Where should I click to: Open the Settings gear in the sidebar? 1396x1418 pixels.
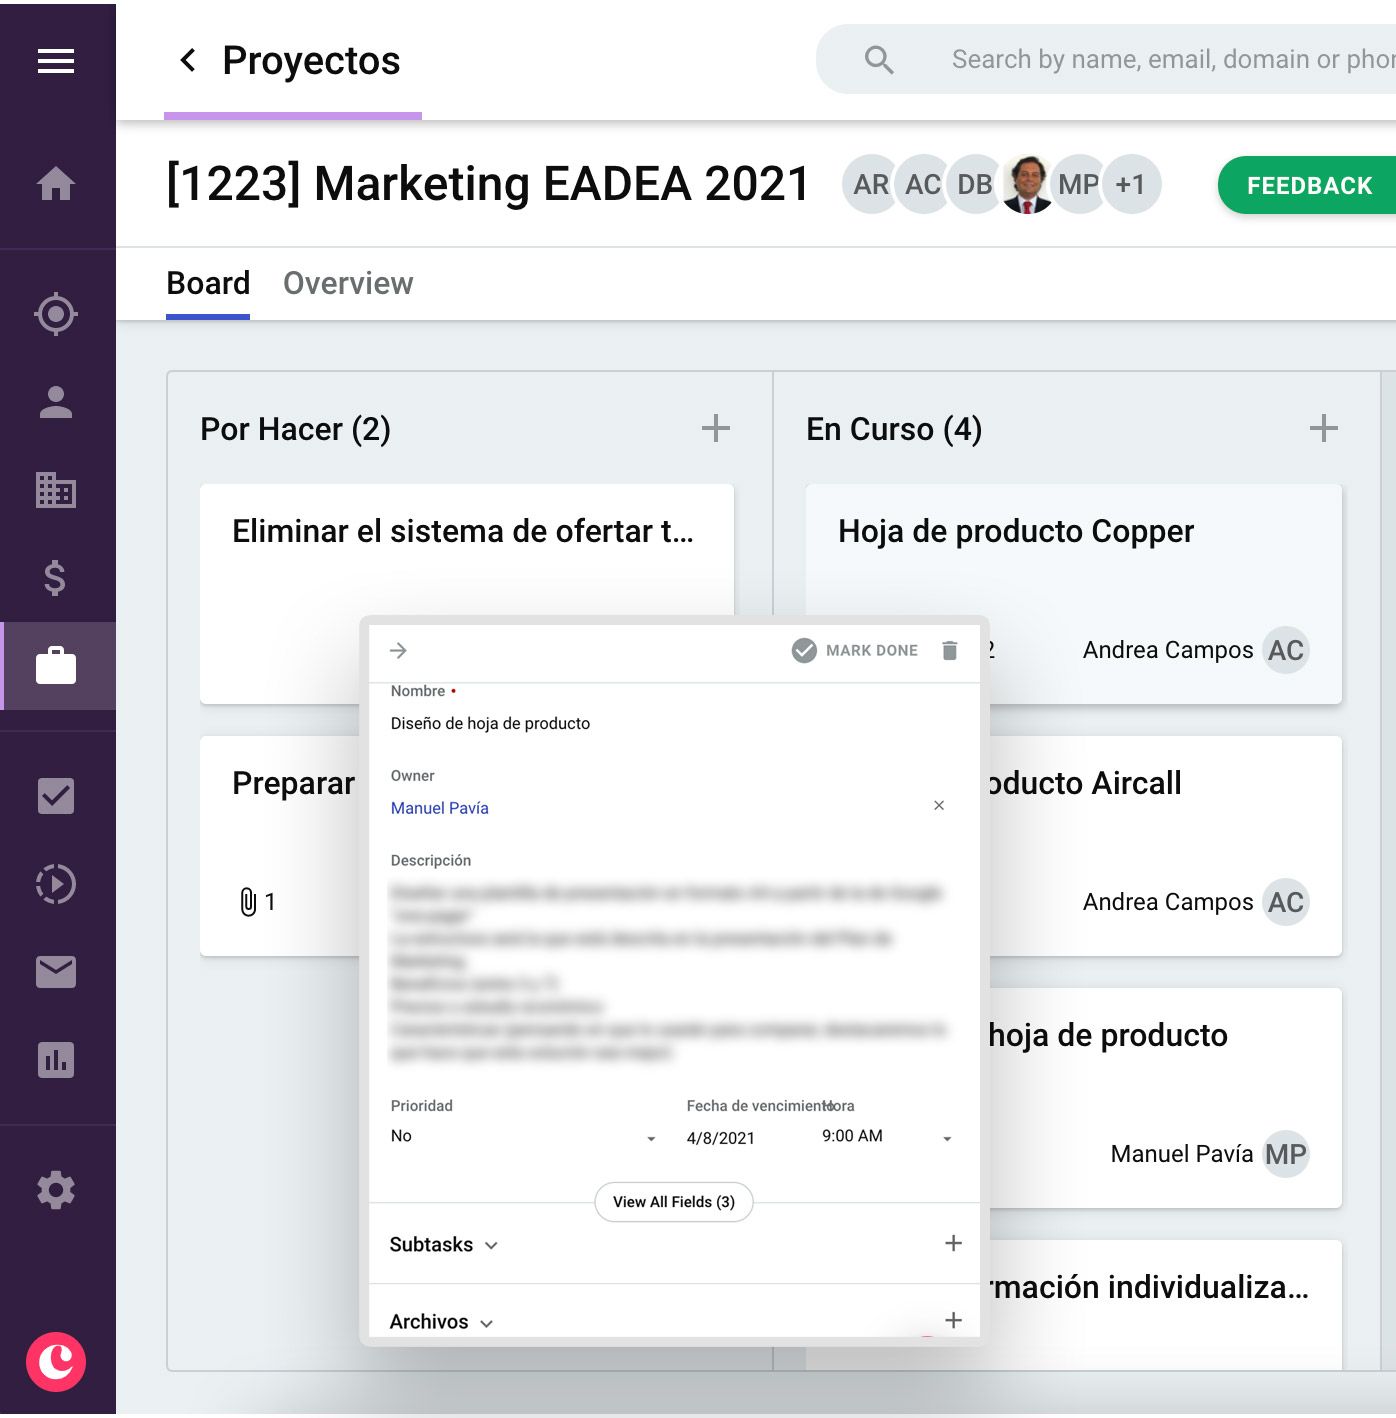(56, 1191)
